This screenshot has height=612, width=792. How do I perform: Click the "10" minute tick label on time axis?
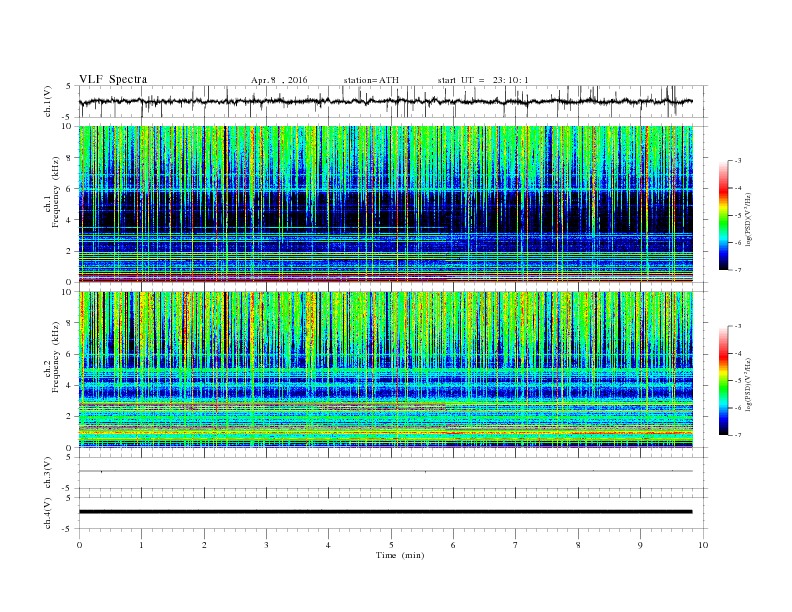tap(703, 545)
